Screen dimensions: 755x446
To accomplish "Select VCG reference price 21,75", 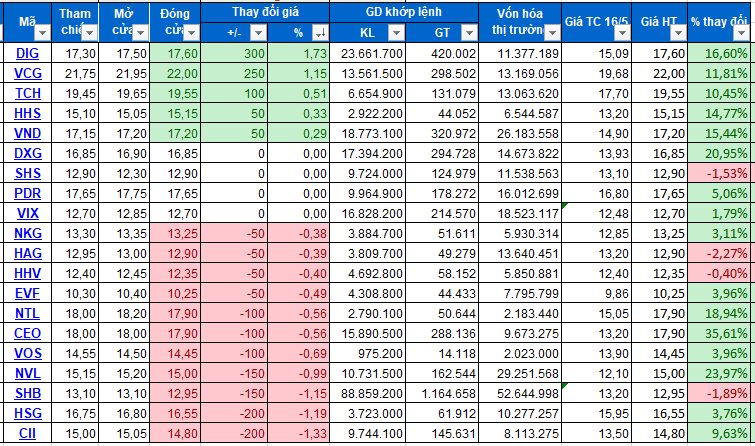I will coord(75,74).
